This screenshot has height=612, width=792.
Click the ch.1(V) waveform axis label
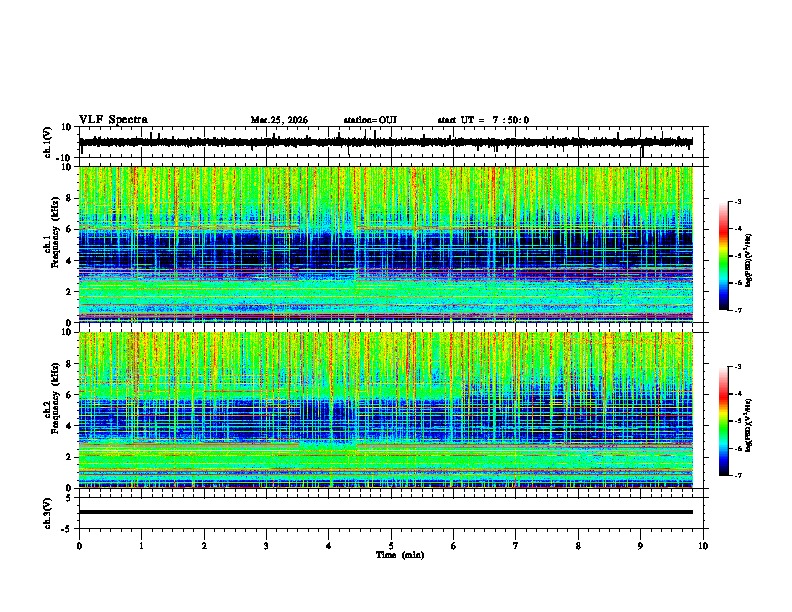click(x=48, y=142)
